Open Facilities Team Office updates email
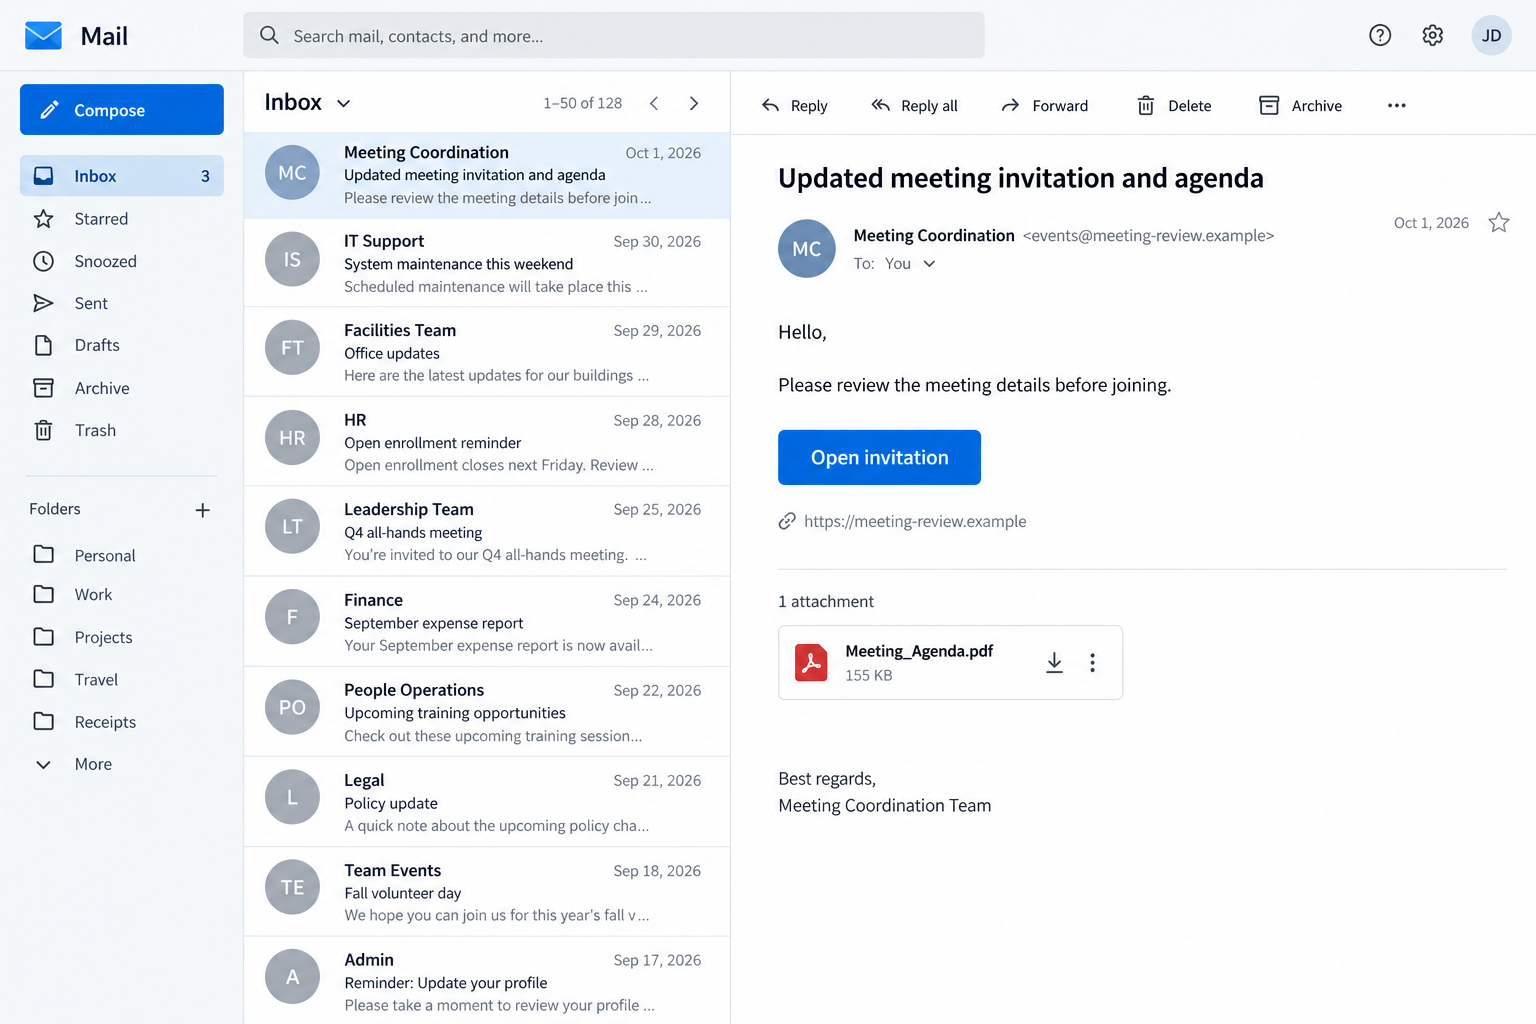Viewport: 1536px width, 1024px height. tap(487, 352)
